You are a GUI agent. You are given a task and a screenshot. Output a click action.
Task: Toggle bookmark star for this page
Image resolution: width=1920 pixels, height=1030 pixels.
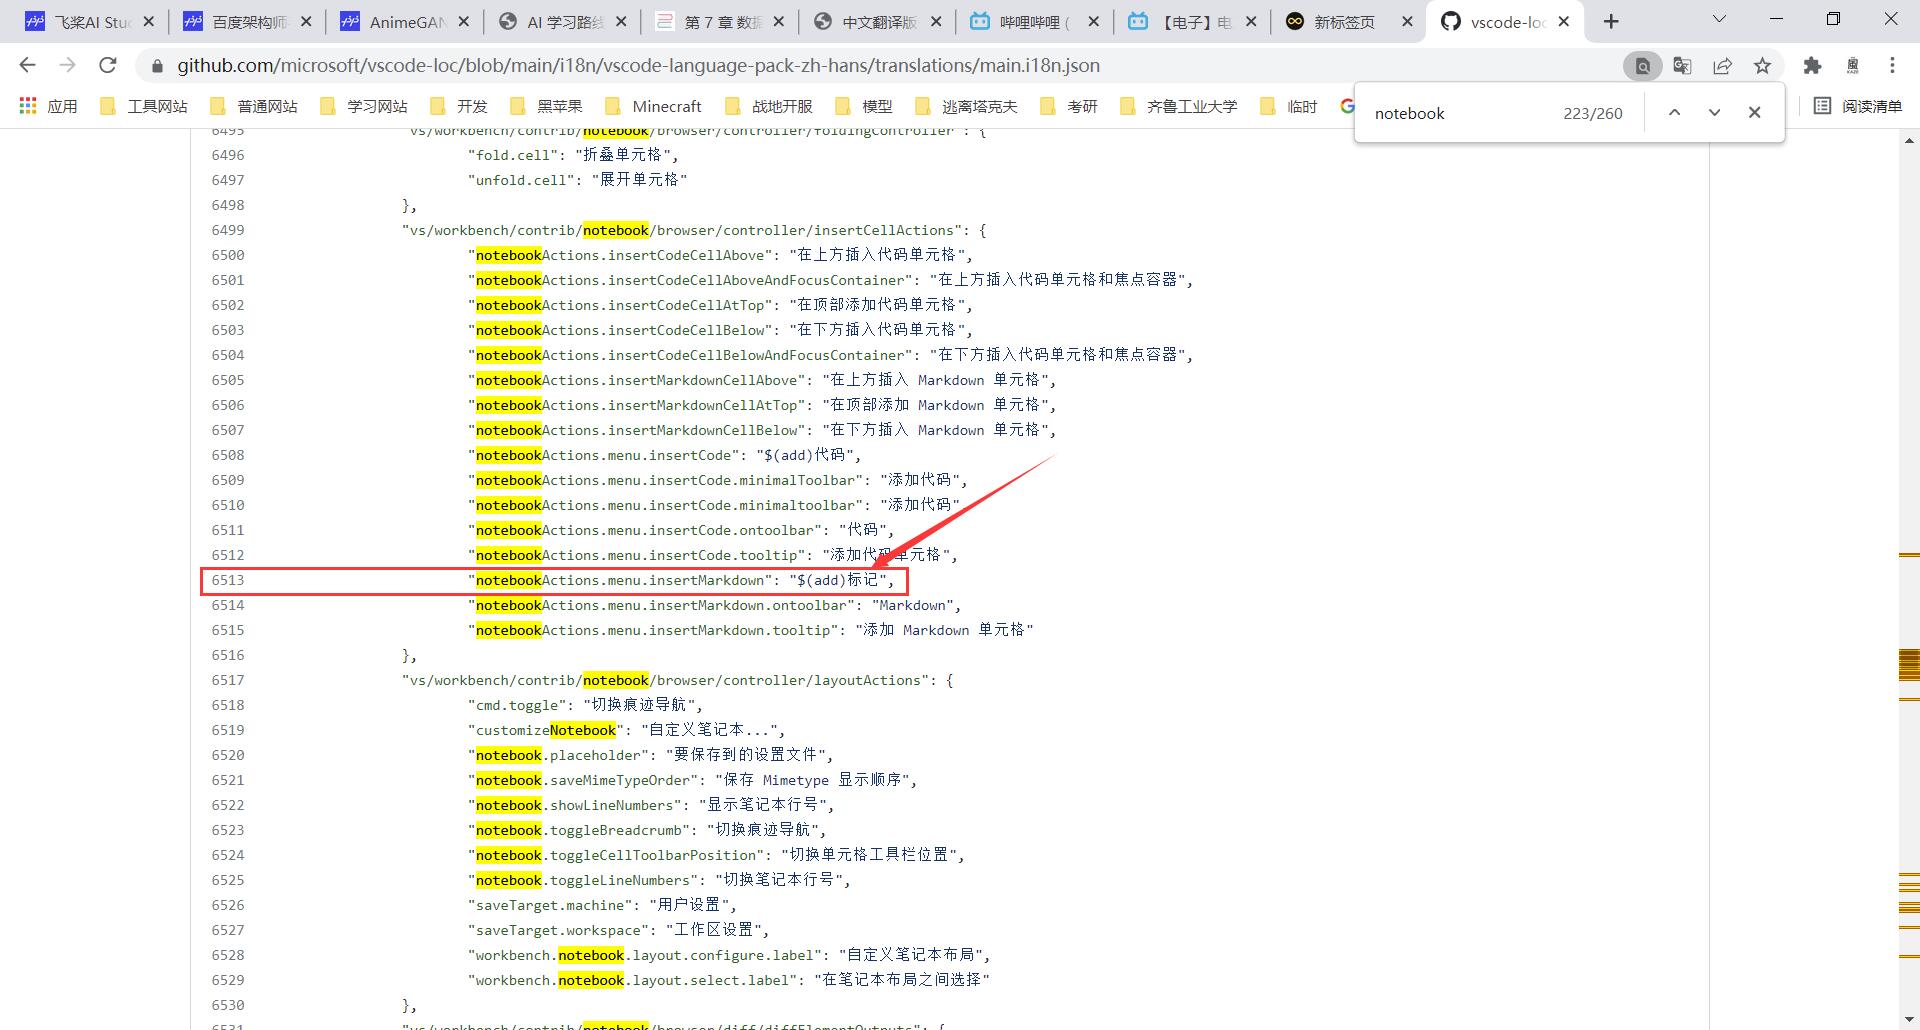tap(1763, 65)
